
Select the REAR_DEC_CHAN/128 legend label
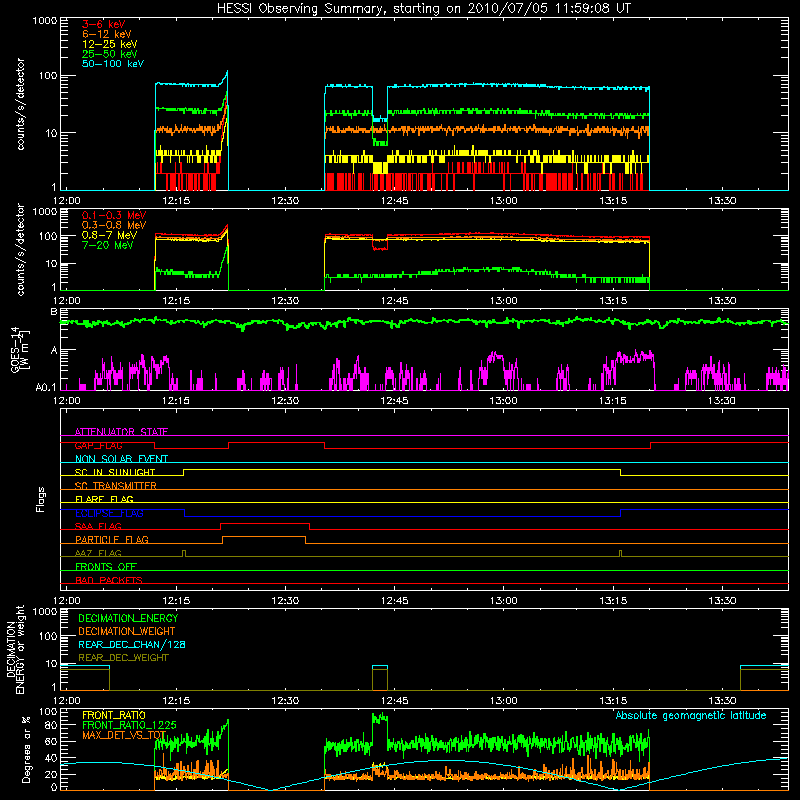[x=132, y=644]
